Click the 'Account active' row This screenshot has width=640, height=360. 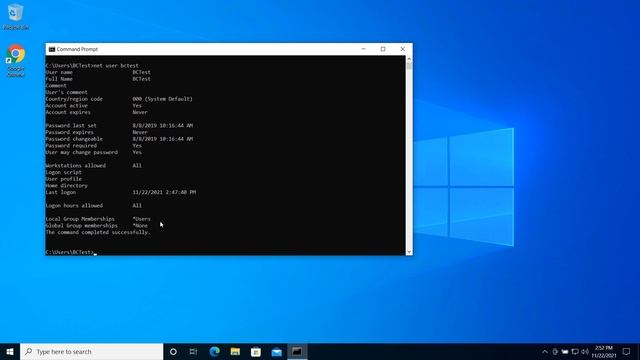click(93, 106)
